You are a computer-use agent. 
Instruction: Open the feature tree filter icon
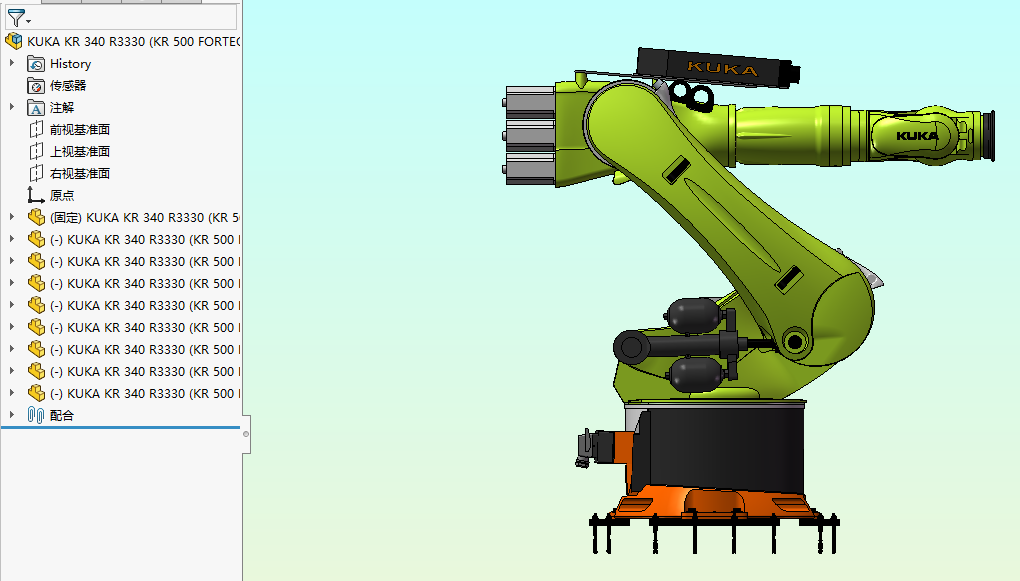18,18
